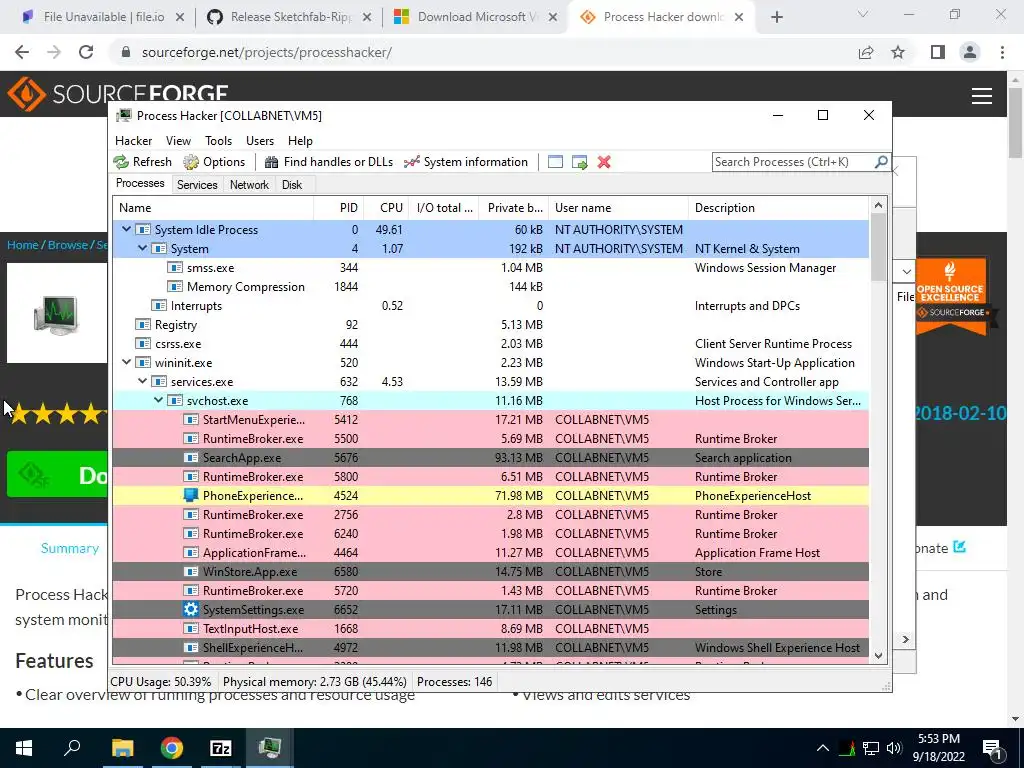Open the Users menu
This screenshot has height=768, width=1024.
[259, 140]
